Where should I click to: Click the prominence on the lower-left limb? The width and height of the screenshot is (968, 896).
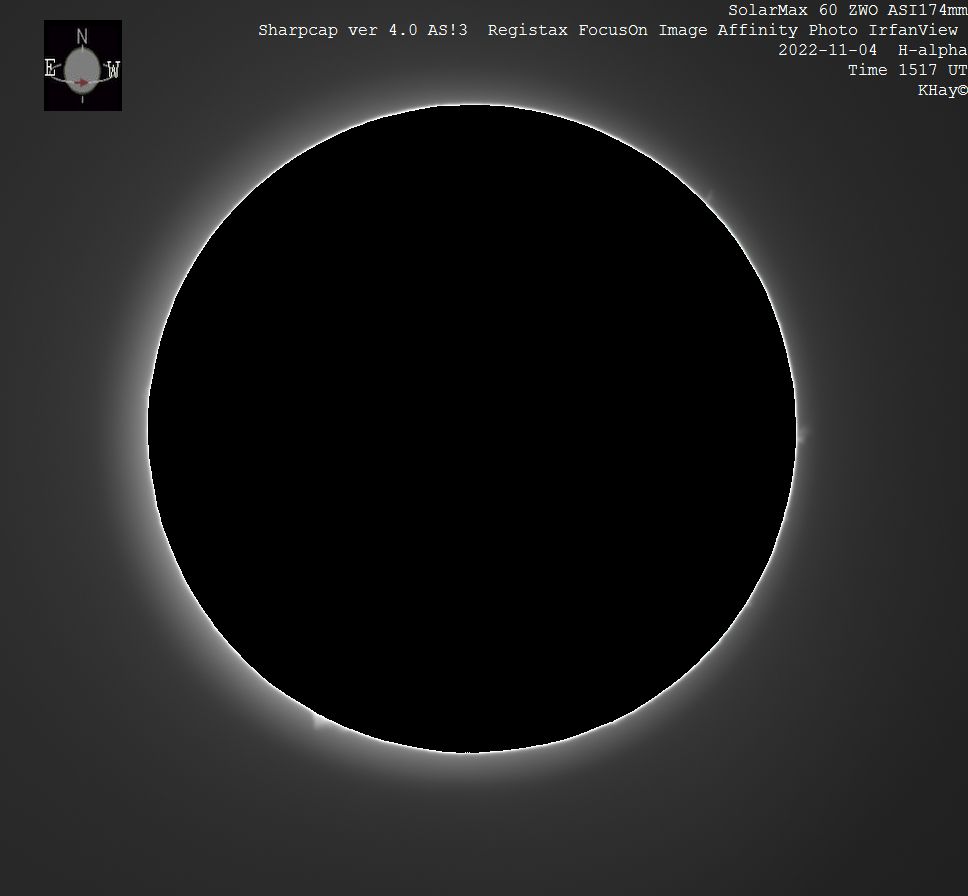click(319, 718)
